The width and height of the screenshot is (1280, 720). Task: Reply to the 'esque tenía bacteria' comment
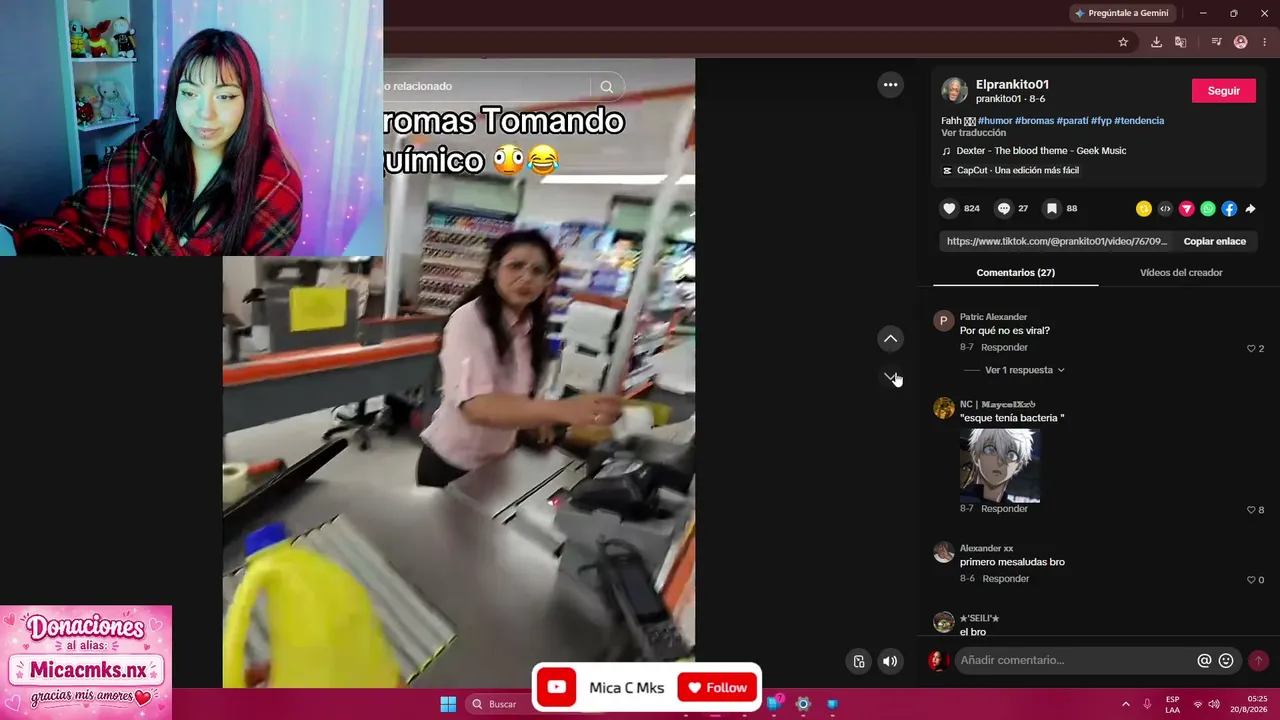[x=1004, y=509]
